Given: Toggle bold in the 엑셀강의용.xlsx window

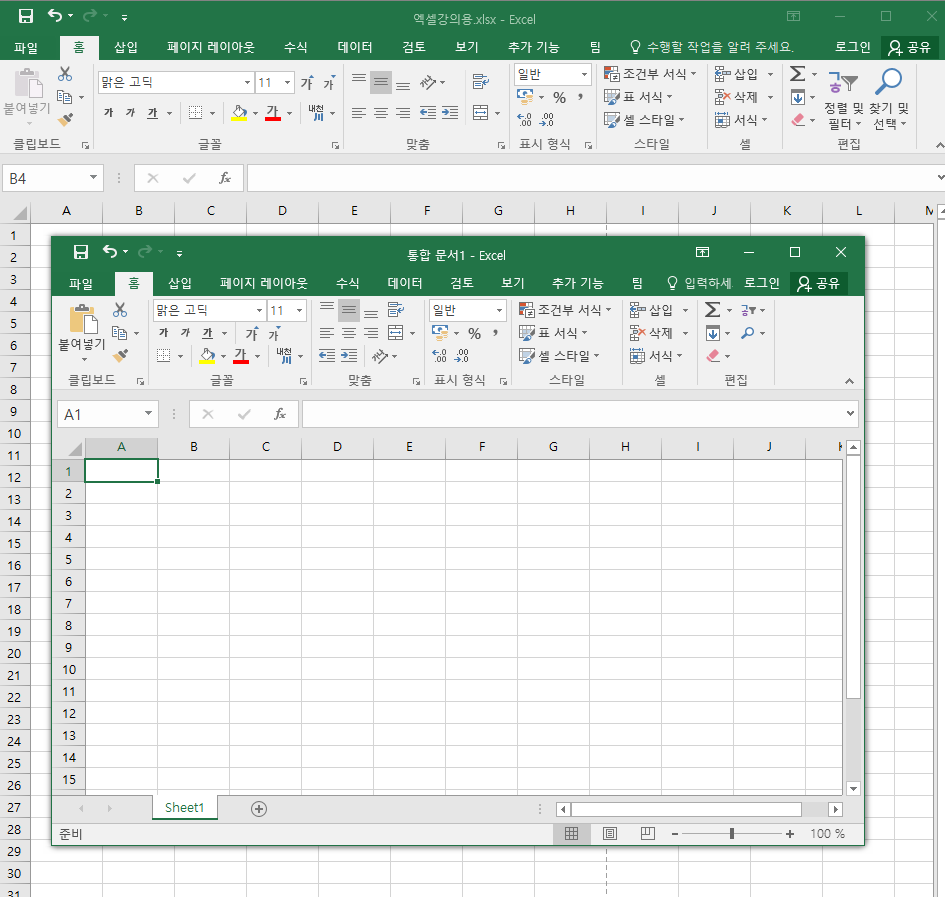Looking at the screenshot, I should [x=108, y=113].
